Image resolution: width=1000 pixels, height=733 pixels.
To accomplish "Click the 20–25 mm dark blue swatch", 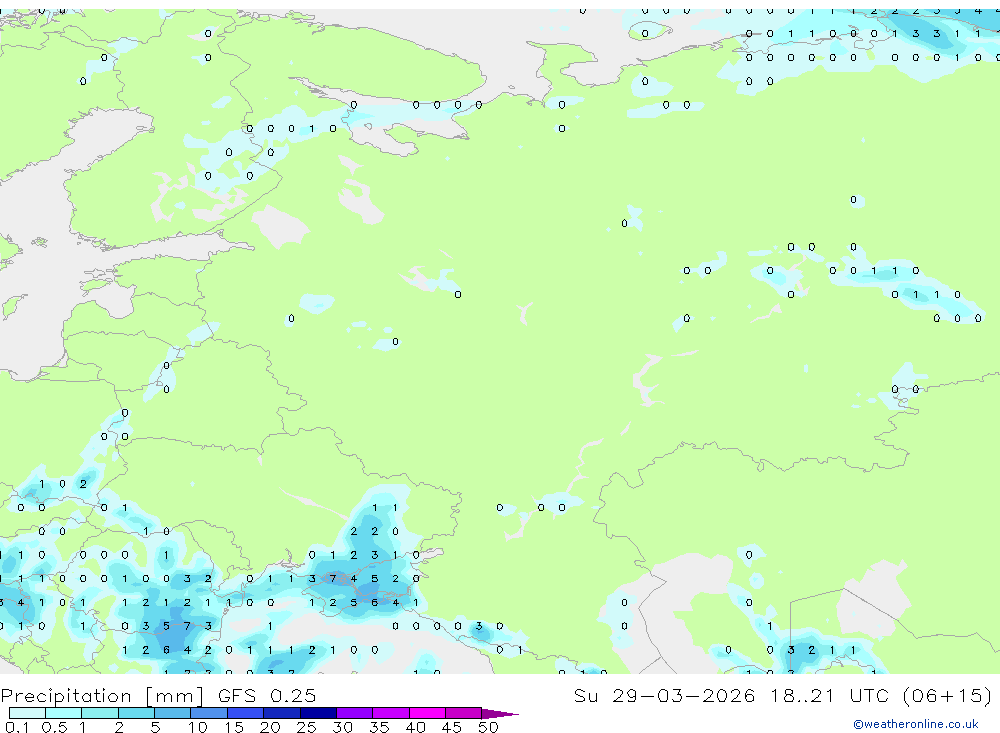I will [x=282, y=713].
